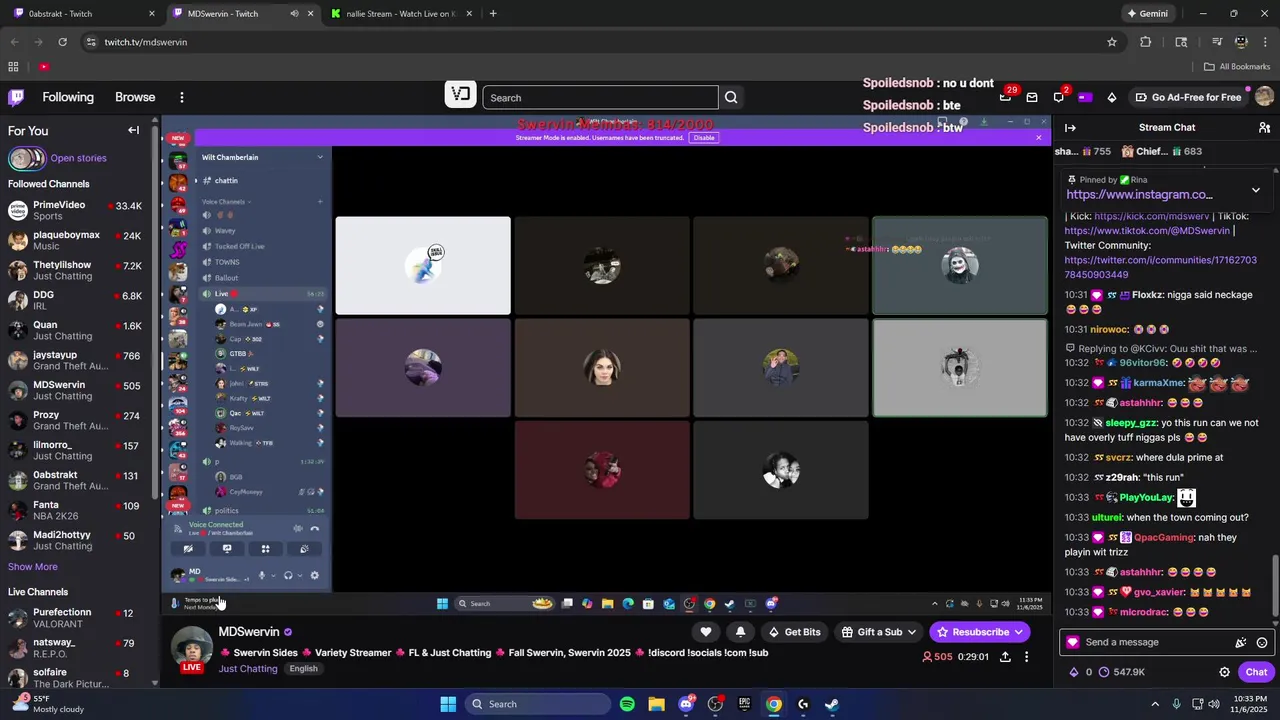
Task: Open stories from the sidebar
Action: click(x=58, y=158)
